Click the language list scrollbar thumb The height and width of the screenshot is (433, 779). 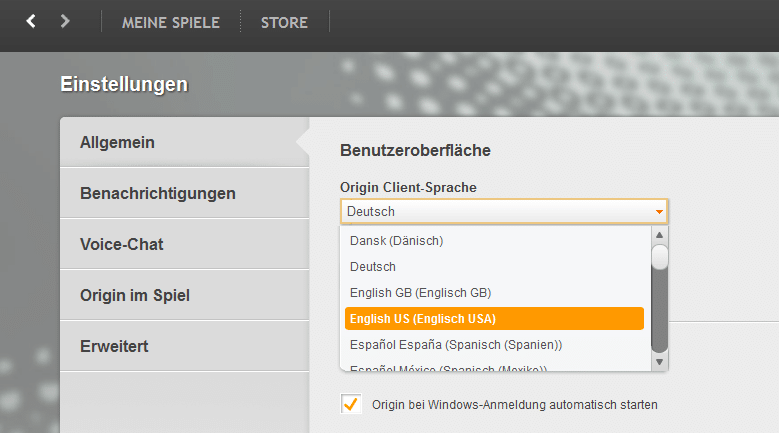click(x=660, y=258)
